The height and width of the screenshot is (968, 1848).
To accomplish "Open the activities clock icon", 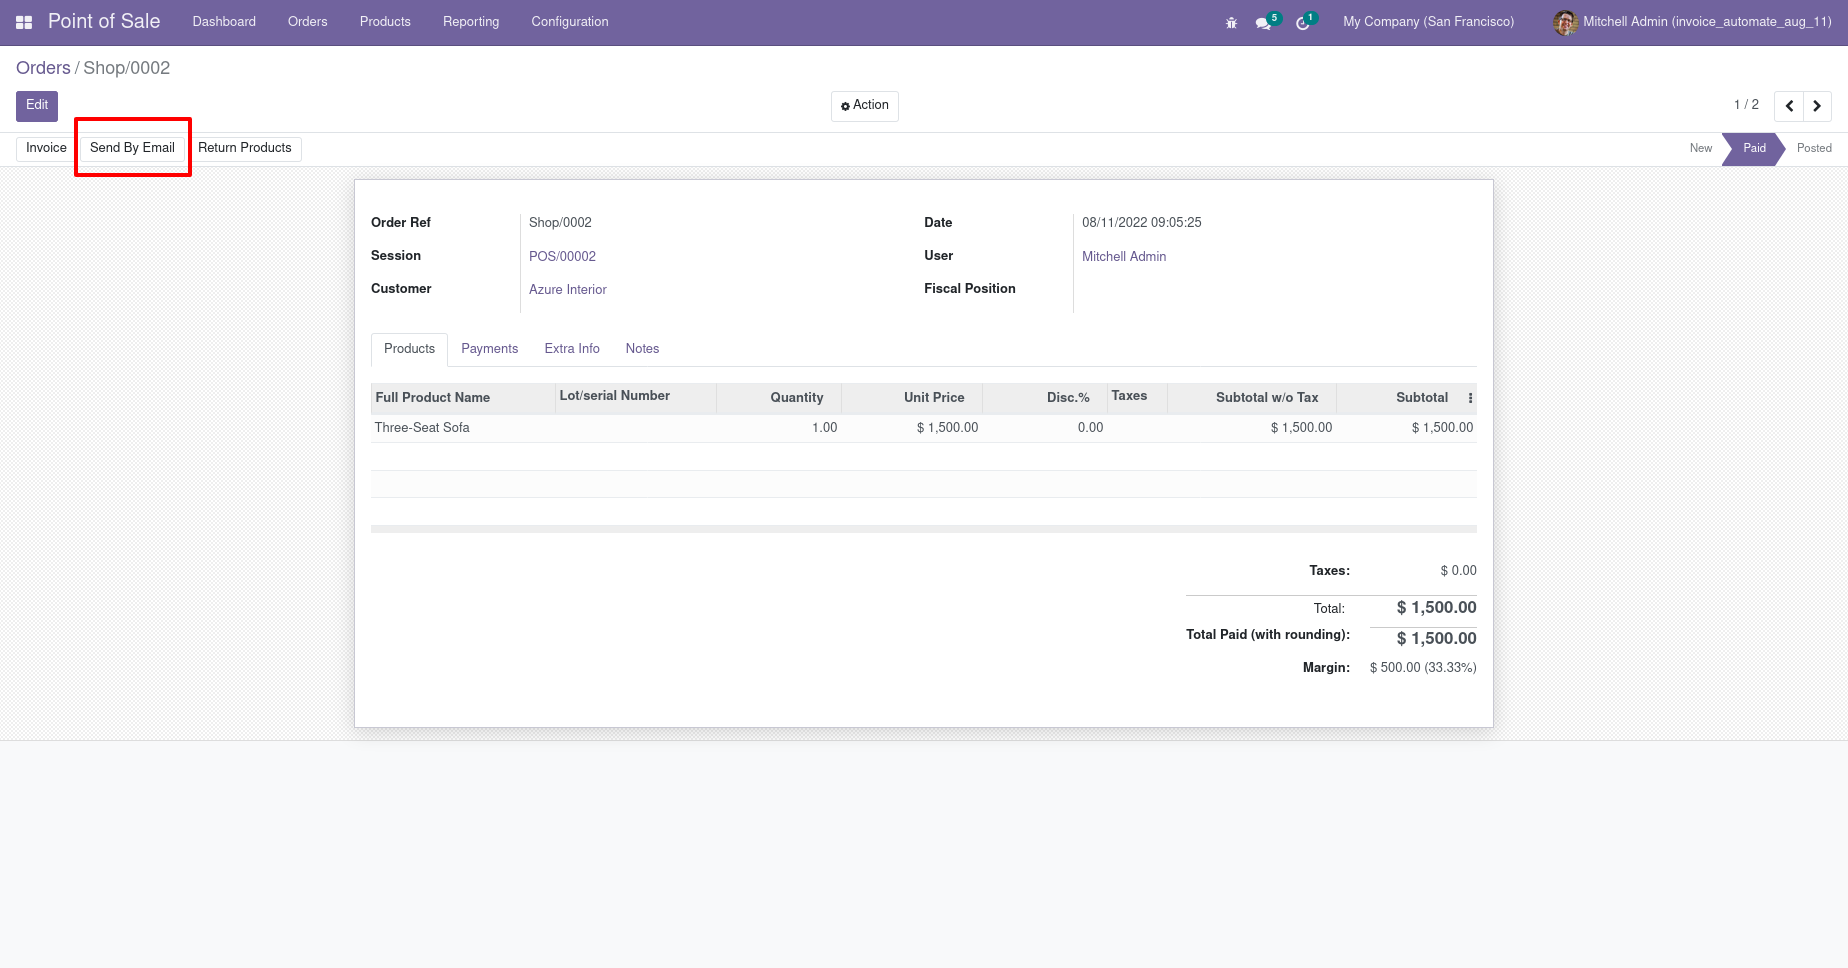I will (x=1302, y=23).
